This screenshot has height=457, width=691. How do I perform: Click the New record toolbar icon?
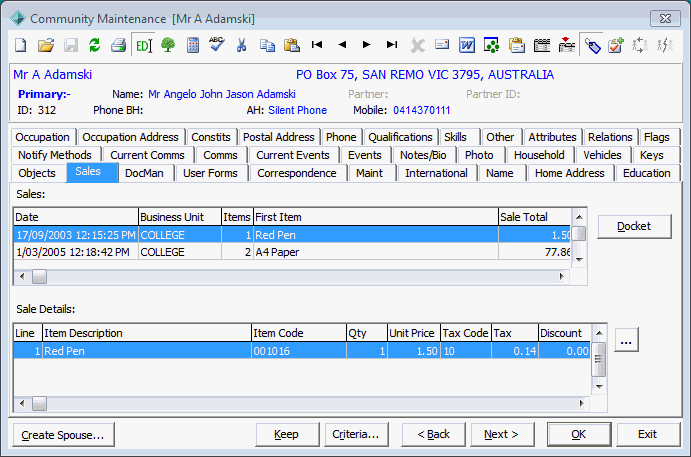click(x=21, y=45)
